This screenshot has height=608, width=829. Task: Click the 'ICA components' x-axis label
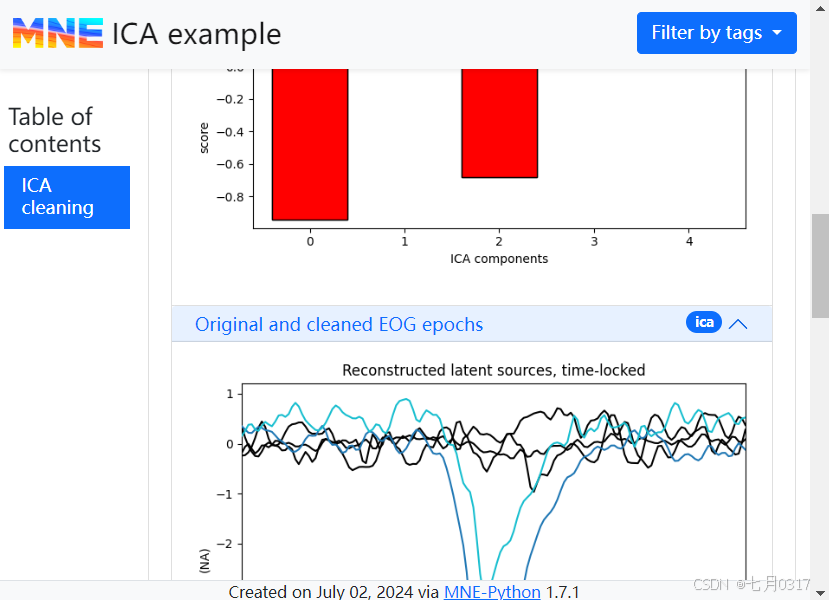499,259
